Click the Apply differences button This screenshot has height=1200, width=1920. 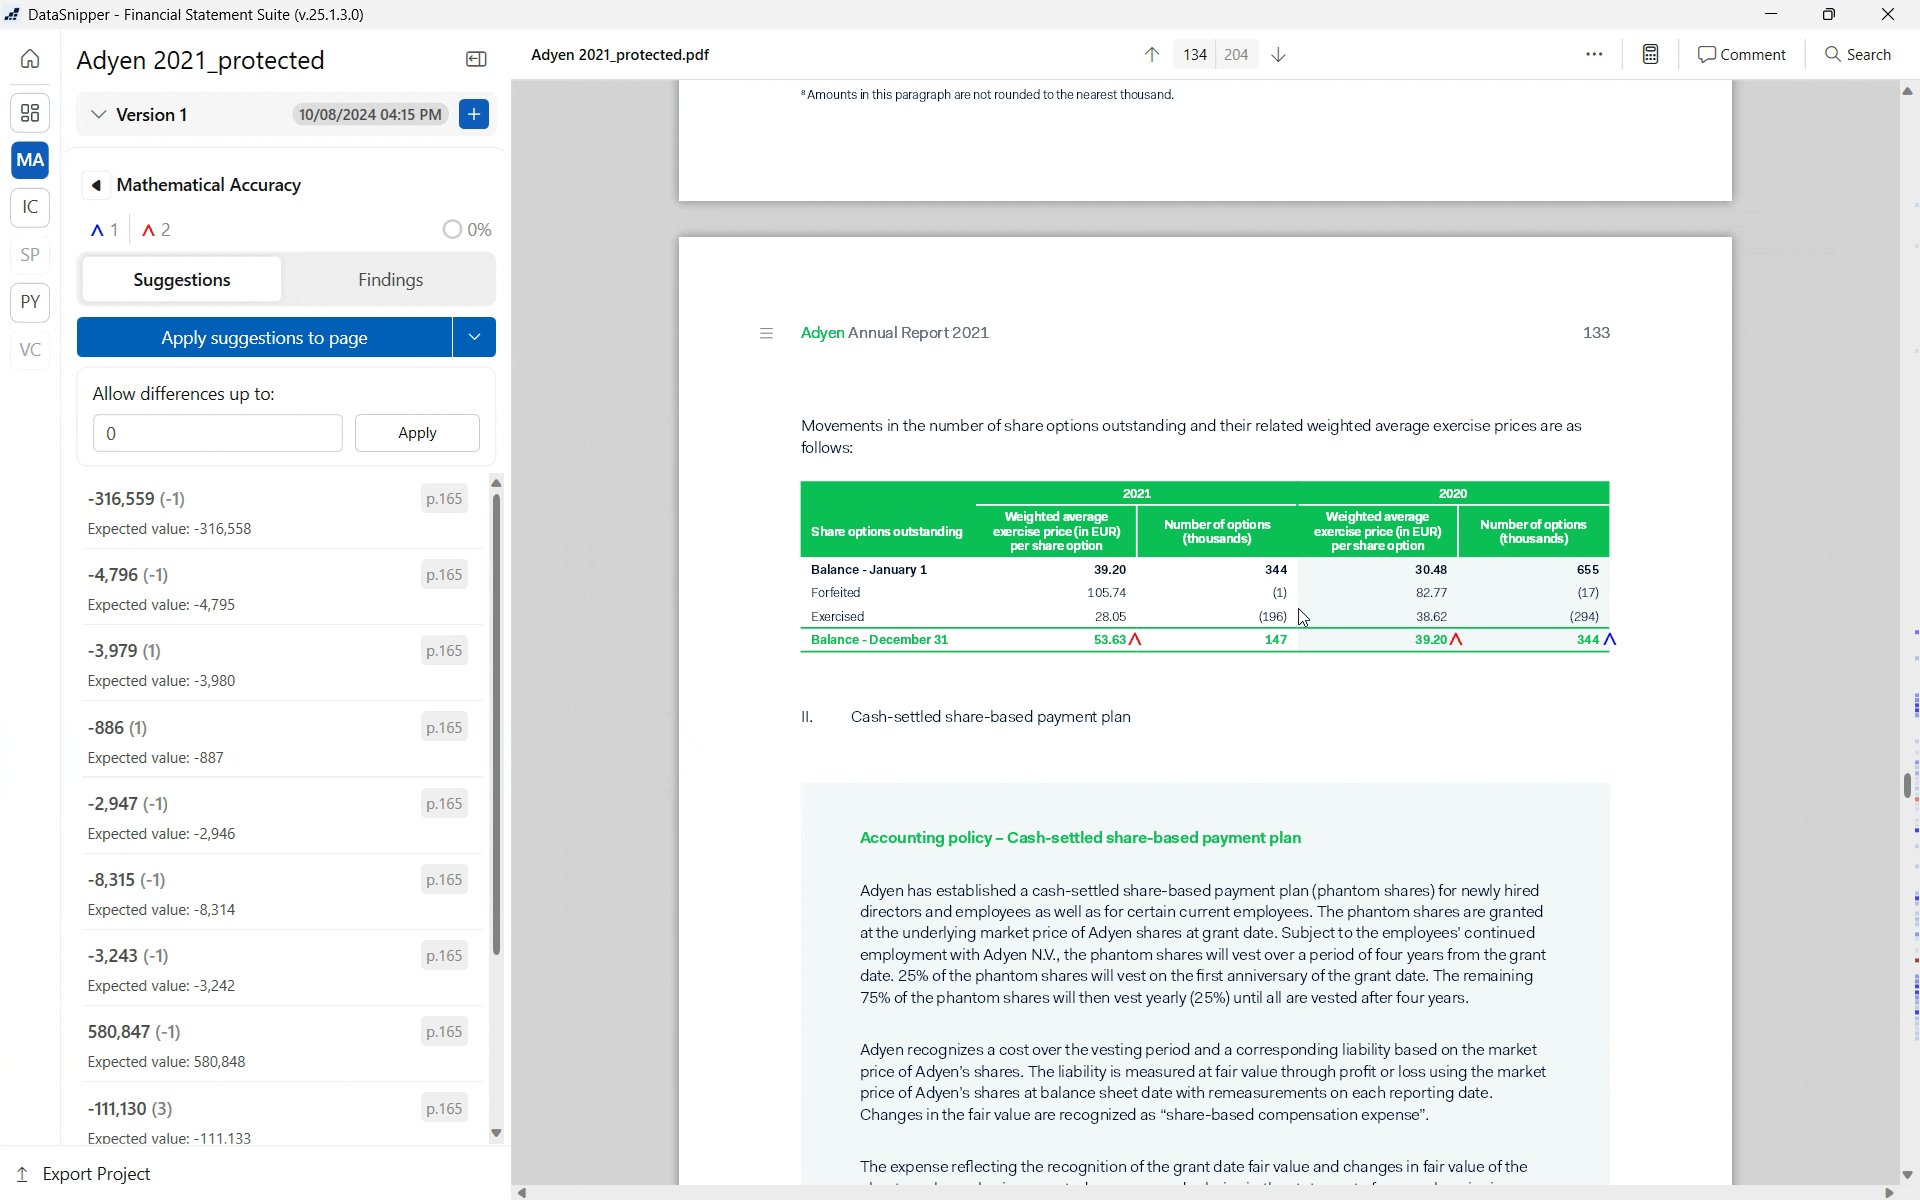point(417,433)
